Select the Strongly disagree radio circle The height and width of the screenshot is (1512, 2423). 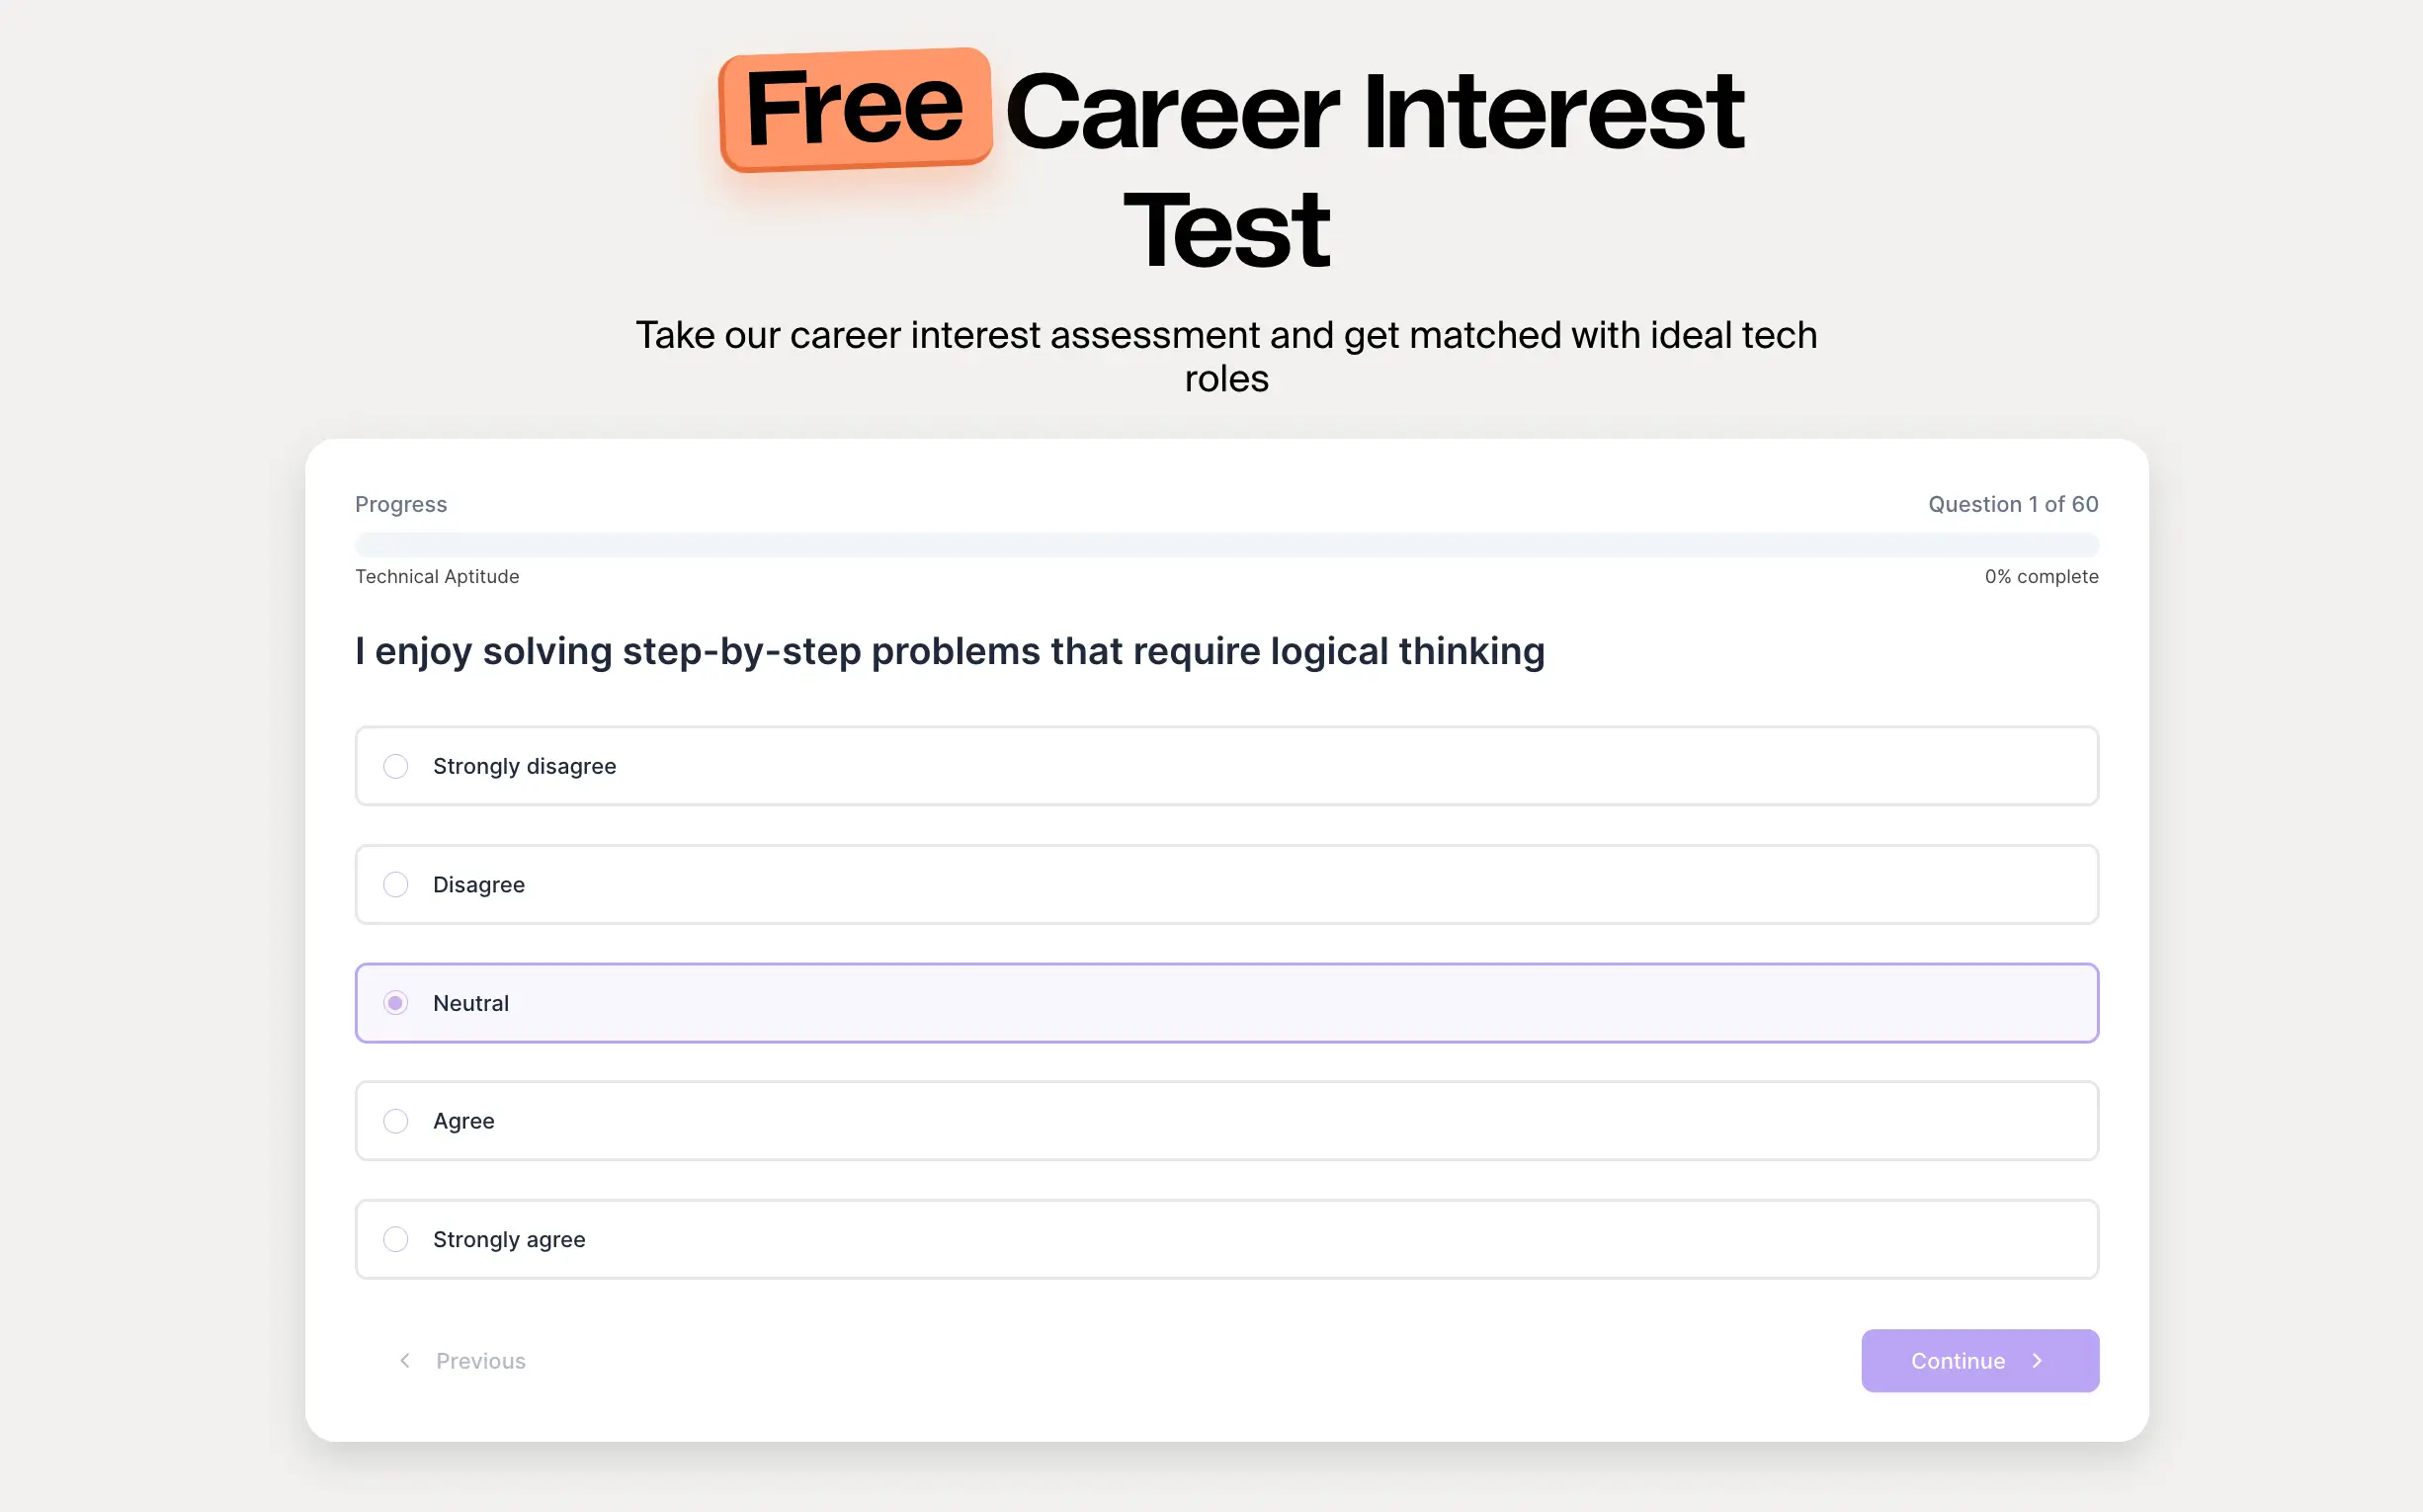(x=396, y=766)
